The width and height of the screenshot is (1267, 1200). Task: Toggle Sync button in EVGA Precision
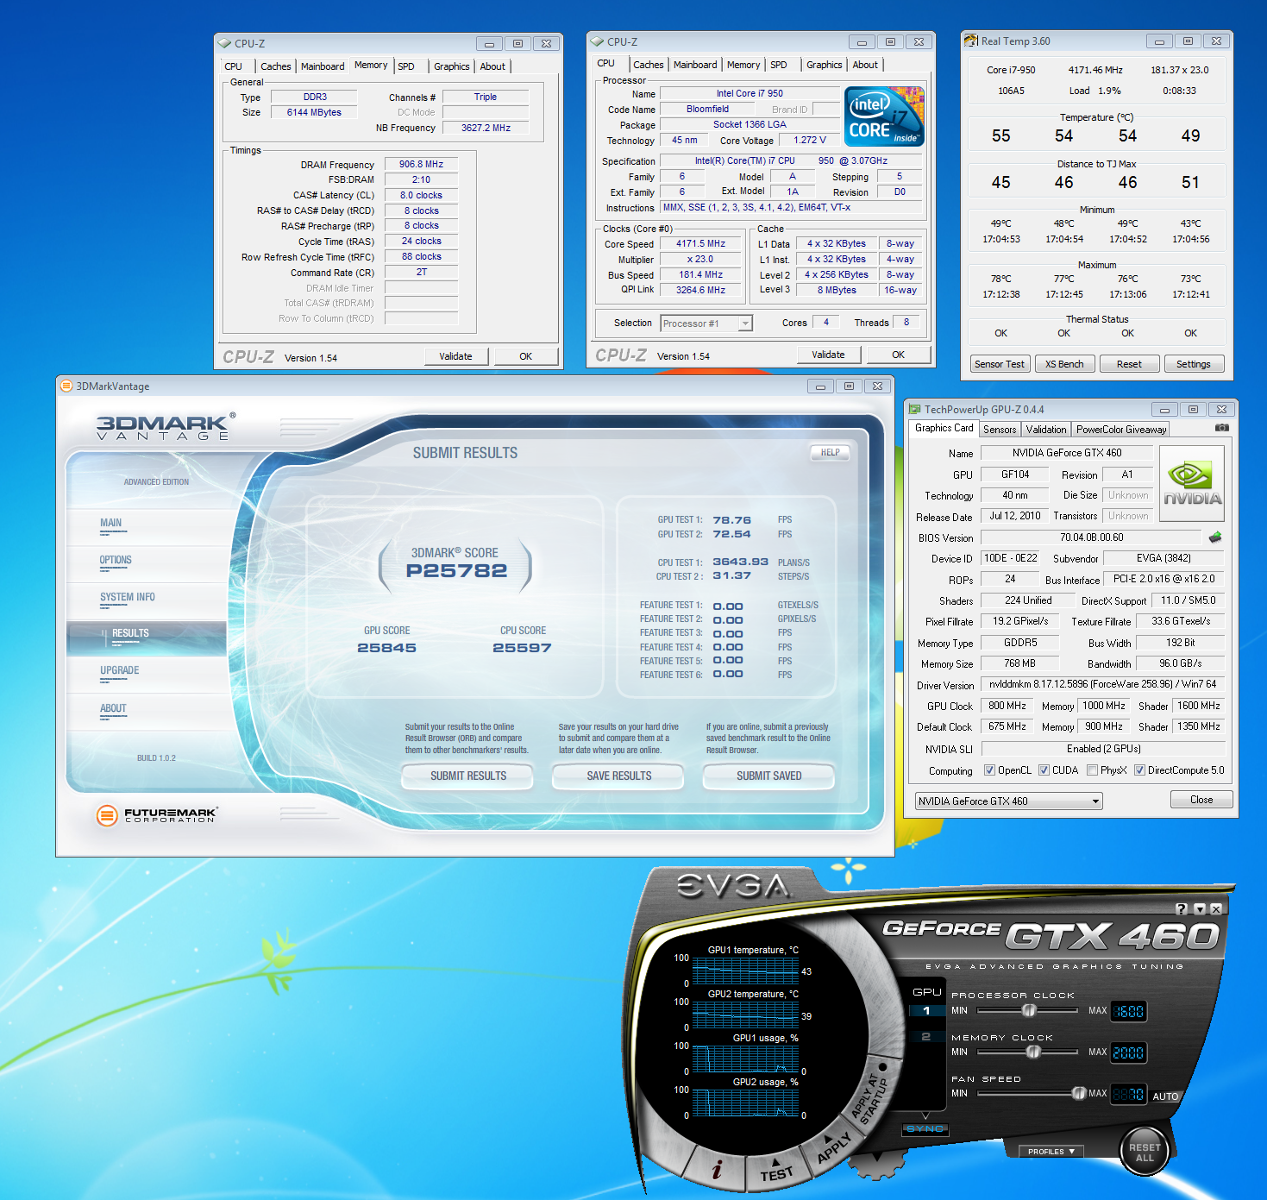tap(925, 1129)
